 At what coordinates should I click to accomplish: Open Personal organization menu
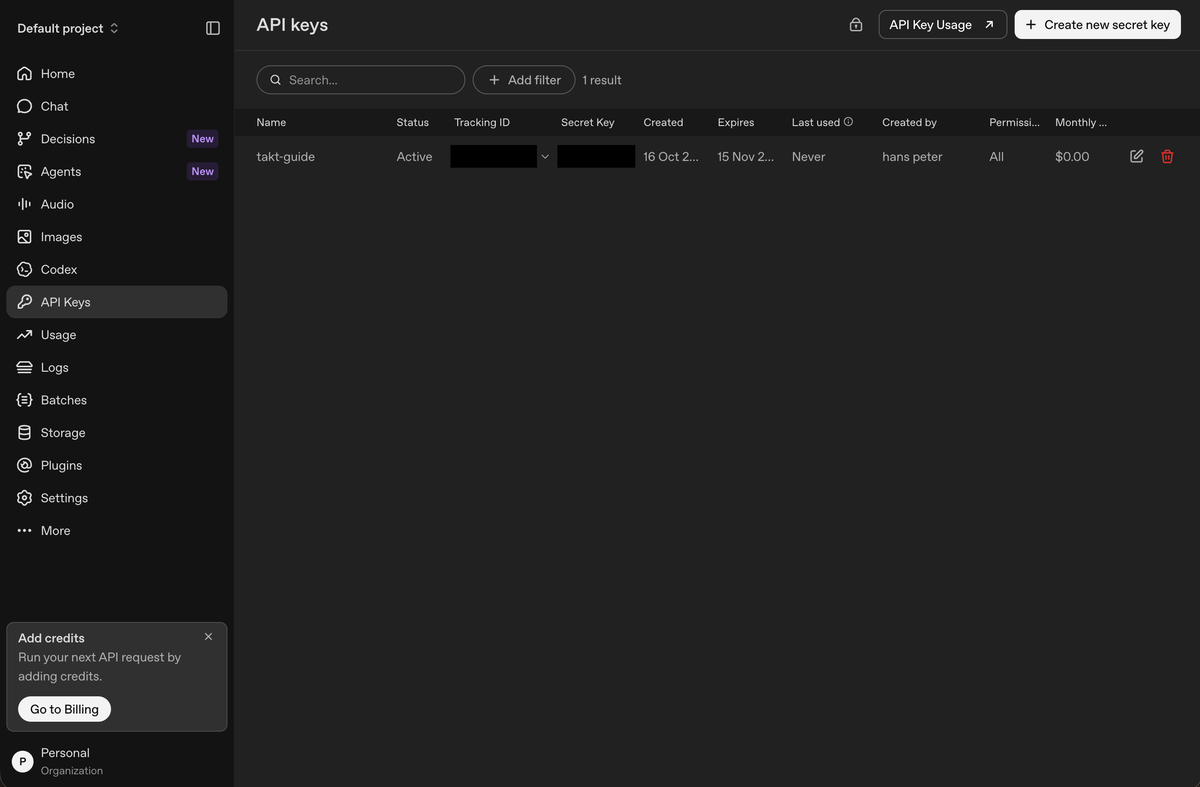[x=117, y=761]
